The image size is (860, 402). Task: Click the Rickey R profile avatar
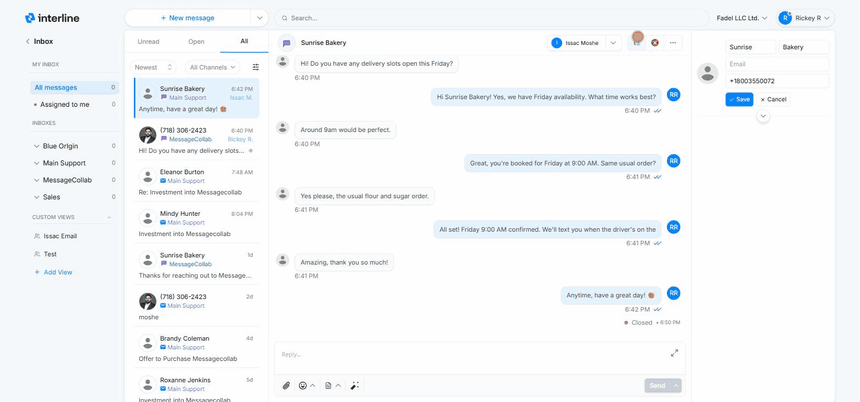(785, 18)
